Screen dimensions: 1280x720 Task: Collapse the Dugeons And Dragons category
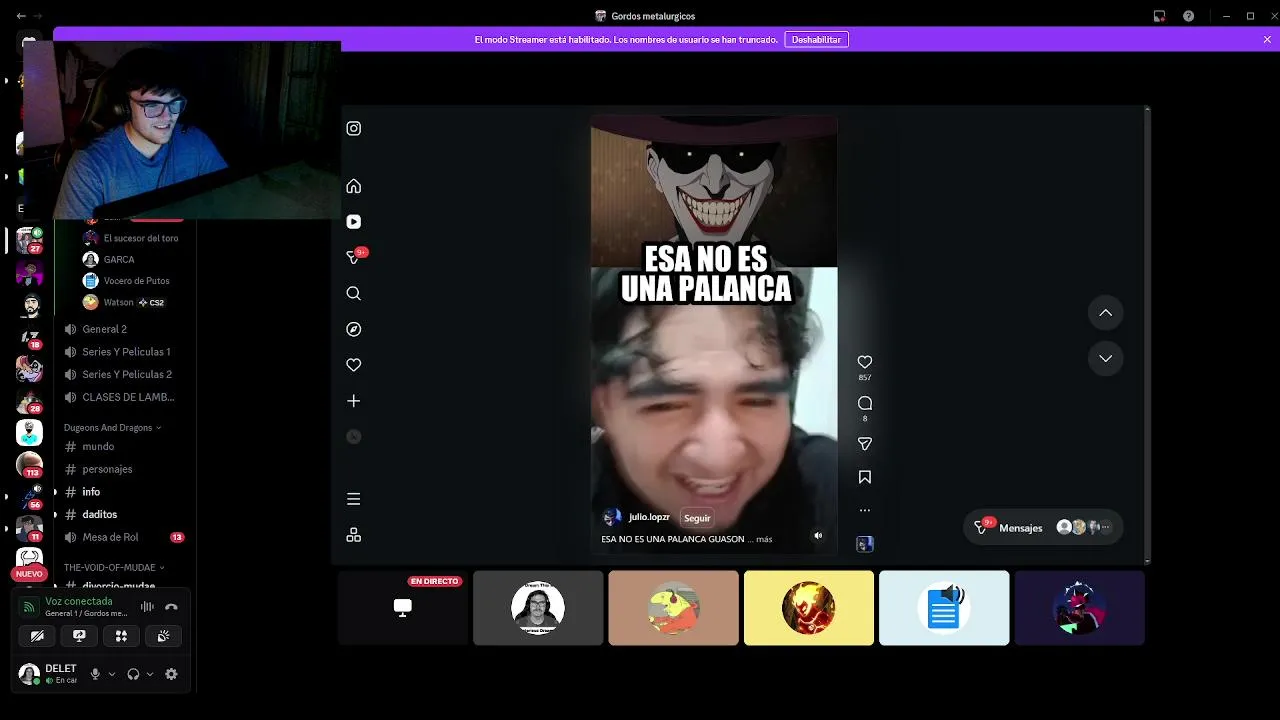click(112, 427)
